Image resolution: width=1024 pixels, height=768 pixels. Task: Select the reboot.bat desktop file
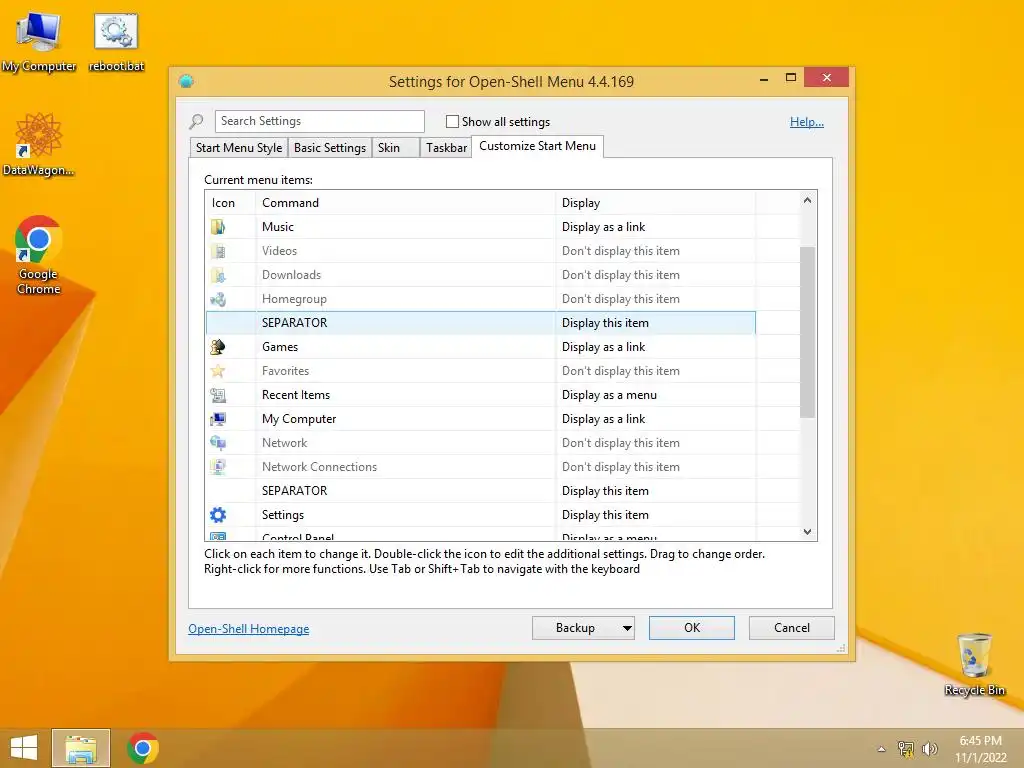[x=116, y=40]
